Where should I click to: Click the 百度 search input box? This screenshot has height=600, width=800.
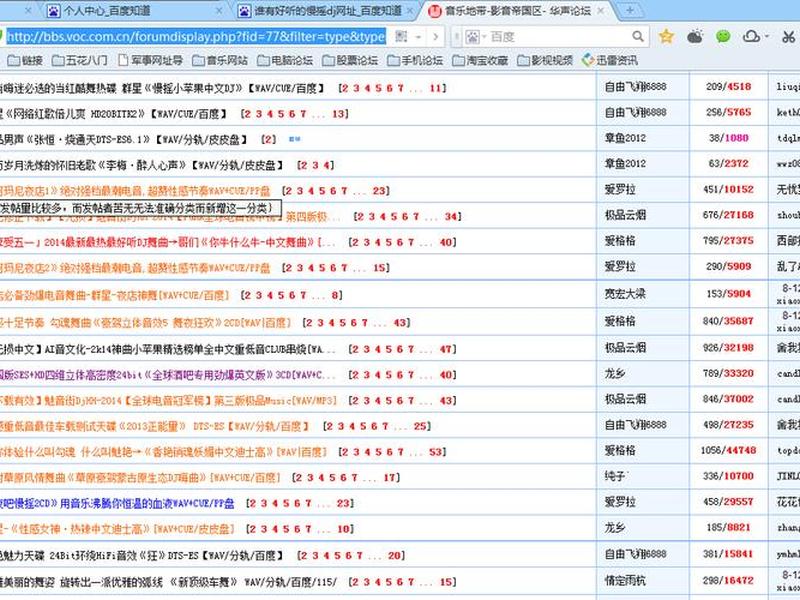coord(559,37)
